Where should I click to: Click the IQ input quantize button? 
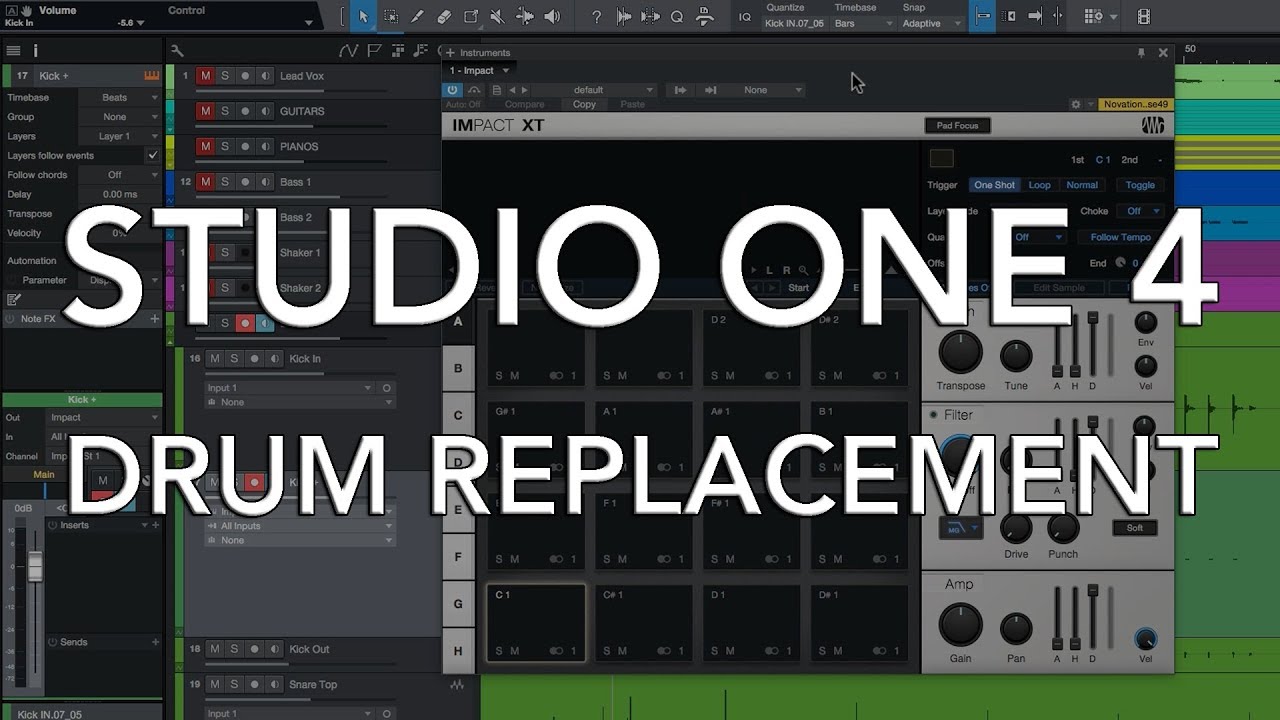(x=744, y=16)
